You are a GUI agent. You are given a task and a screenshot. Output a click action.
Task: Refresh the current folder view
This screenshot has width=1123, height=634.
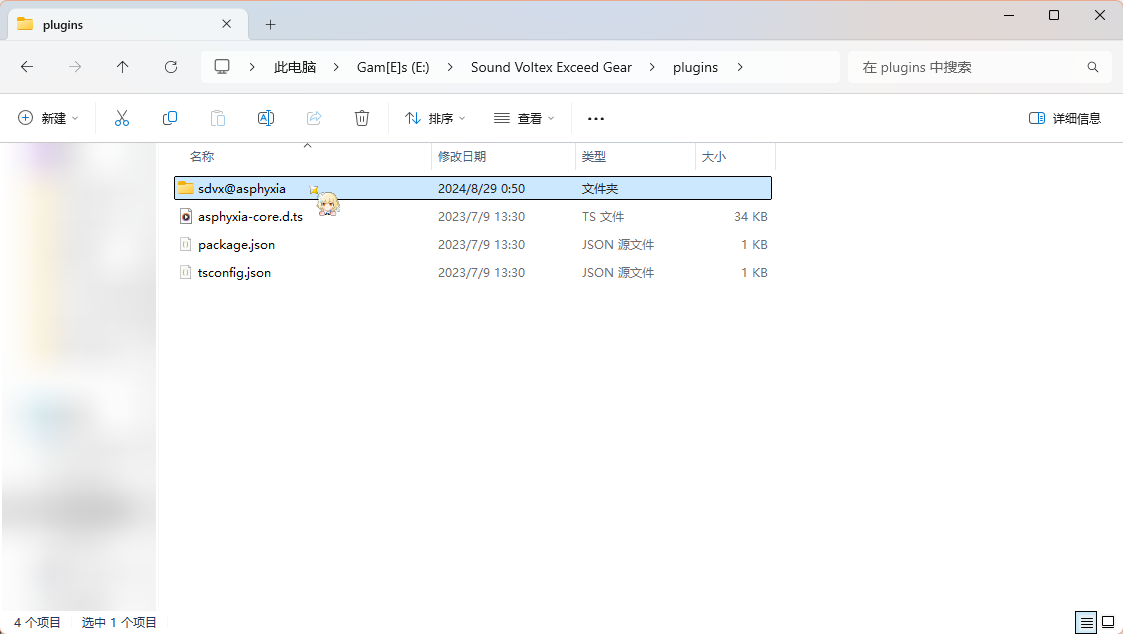pos(171,67)
